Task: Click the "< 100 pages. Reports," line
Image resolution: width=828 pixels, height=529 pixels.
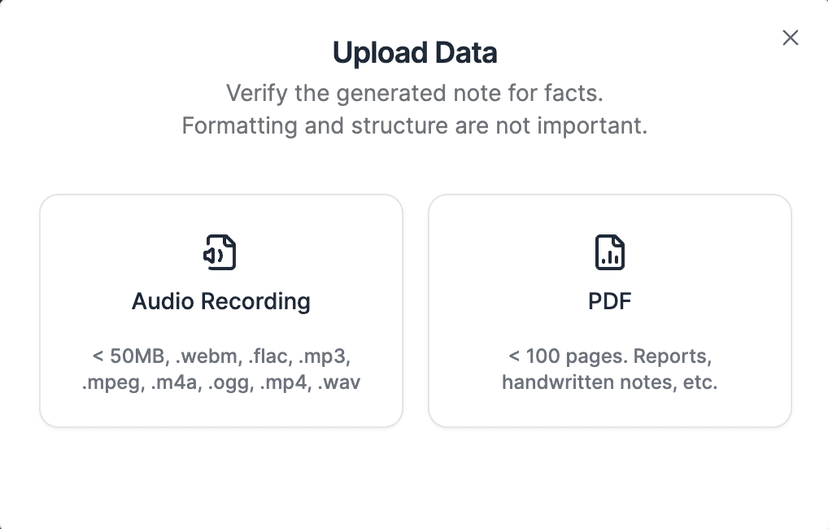Action: (x=610, y=356)
